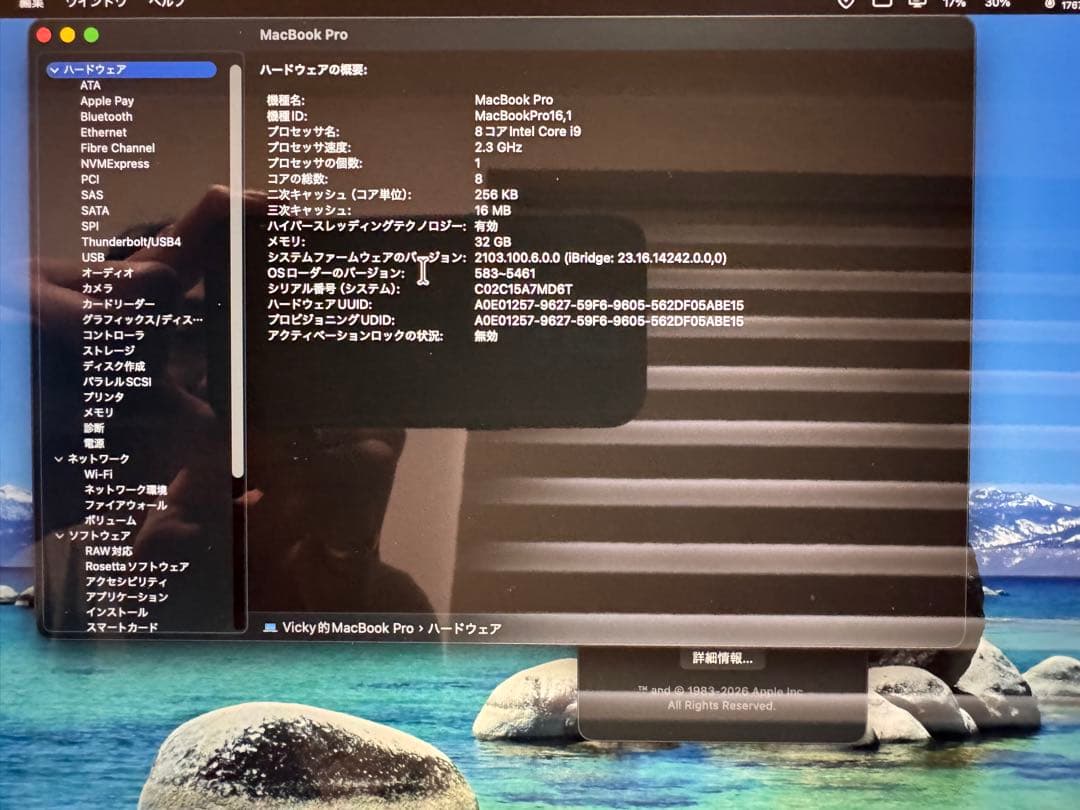Click the プロビジョニングUDID value
1080x810 pixels.
point(609,321)
